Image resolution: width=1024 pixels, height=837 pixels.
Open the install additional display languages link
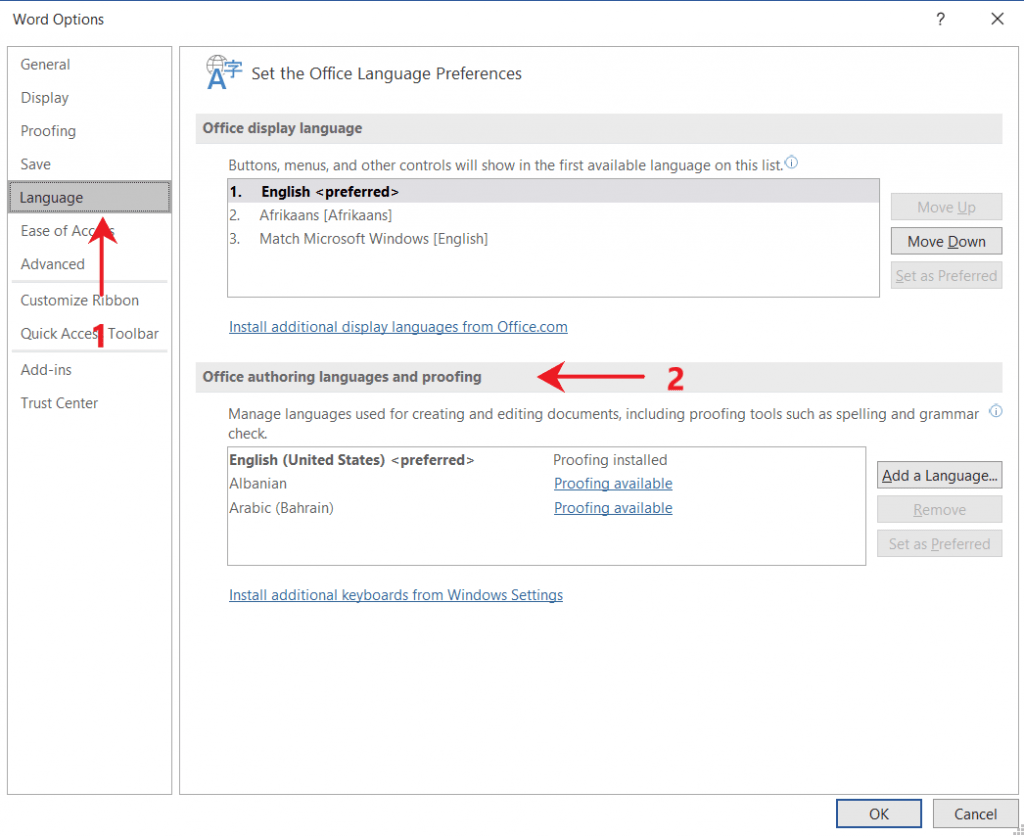[398, 327]
